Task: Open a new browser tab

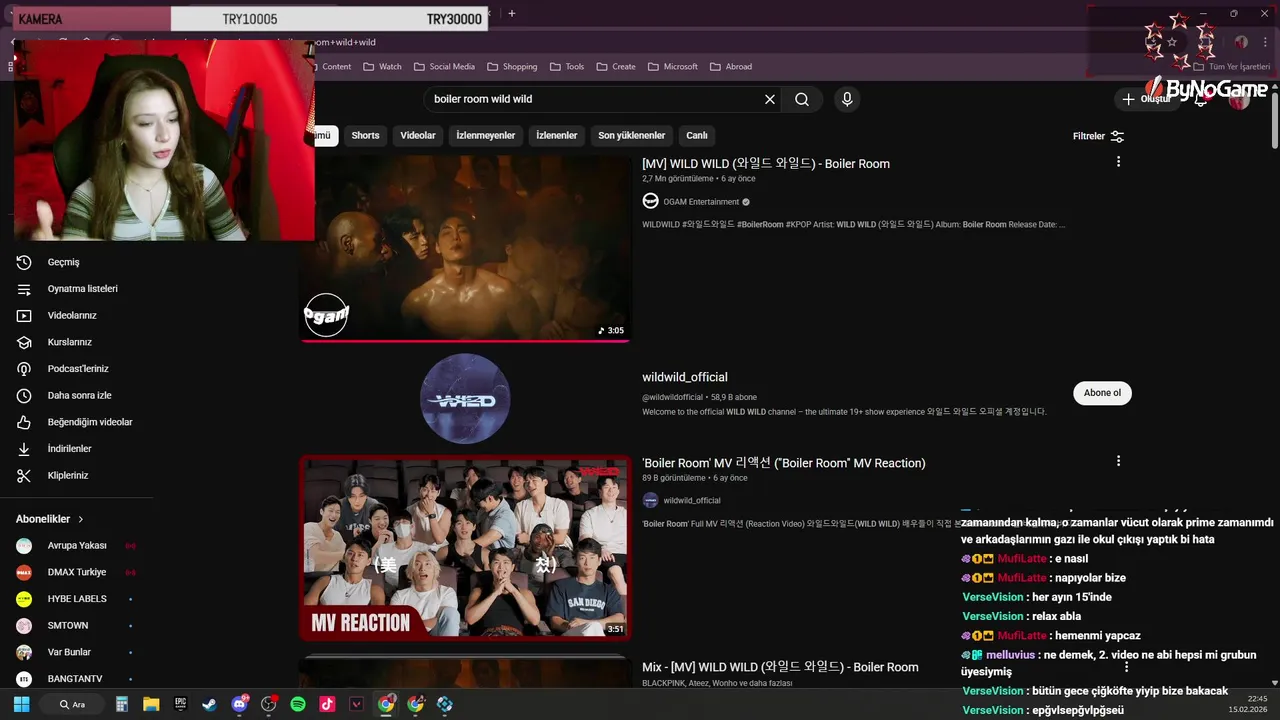Action: pyautogui.click(x=512, y=14)
